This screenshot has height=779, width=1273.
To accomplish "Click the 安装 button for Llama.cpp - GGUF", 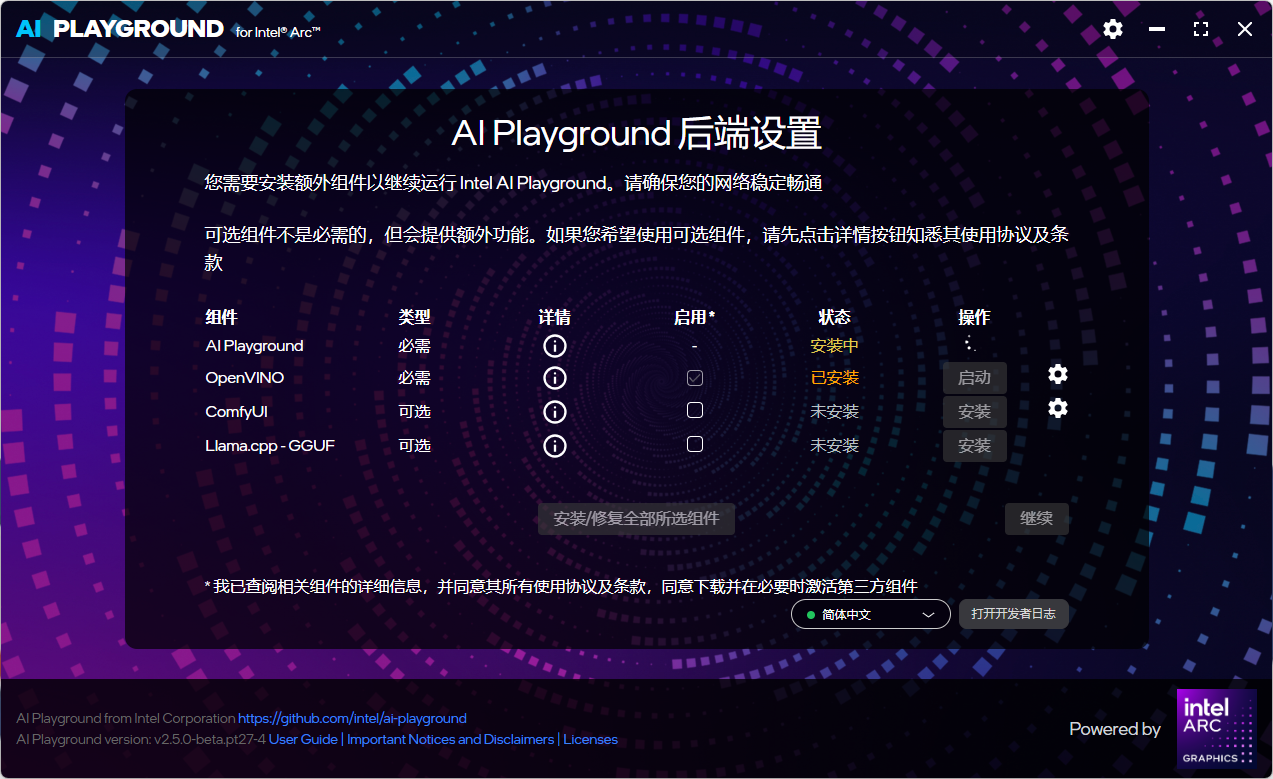I will (974, 445).
